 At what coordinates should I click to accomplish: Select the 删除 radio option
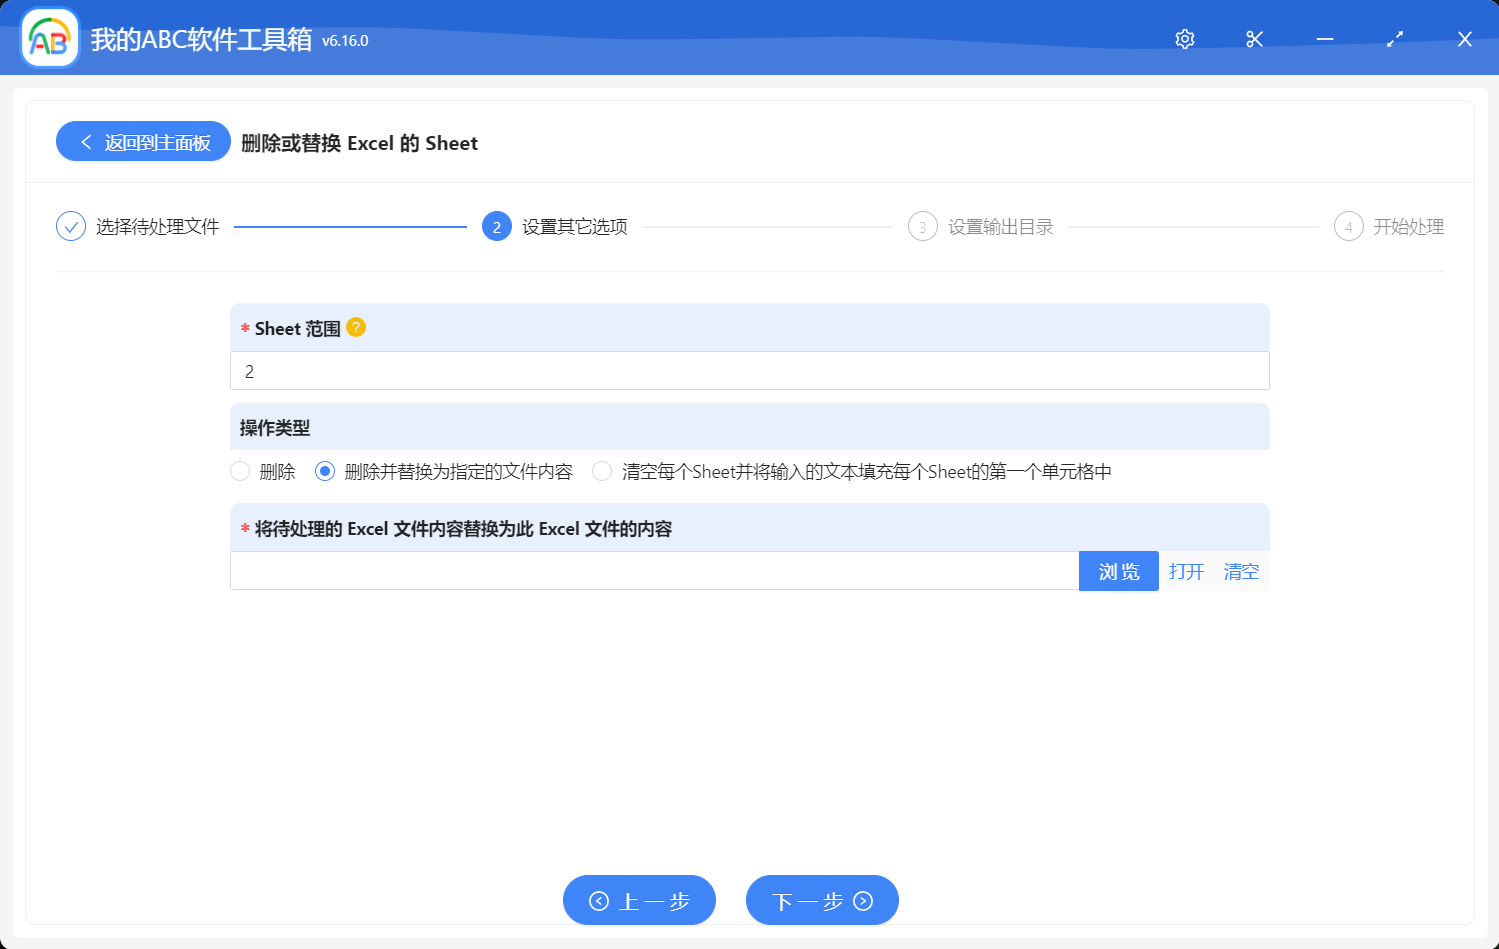click(x=240, y=470)
